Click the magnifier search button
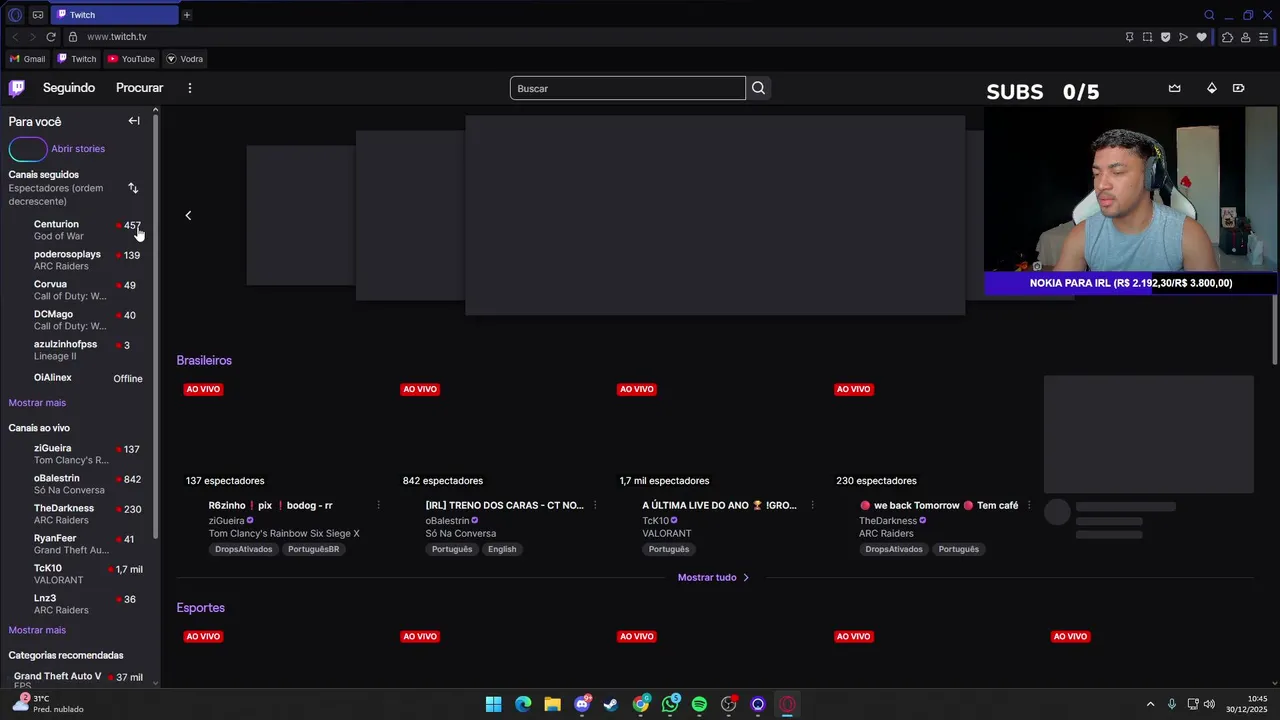 [758, 88]
